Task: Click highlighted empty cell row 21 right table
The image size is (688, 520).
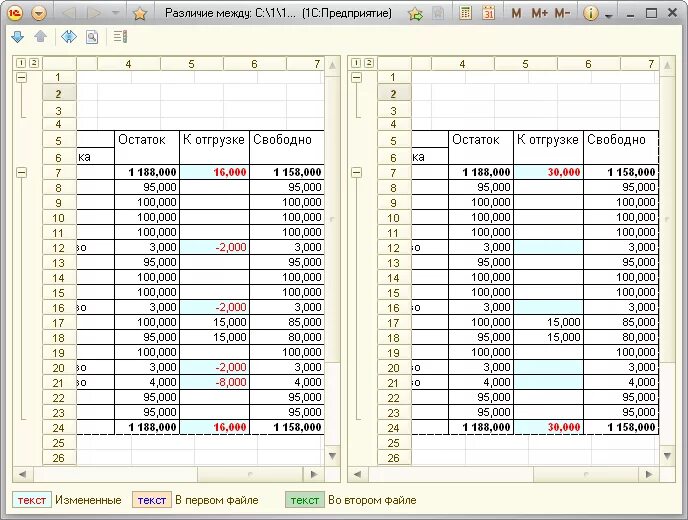Action: tap(548, 382)
